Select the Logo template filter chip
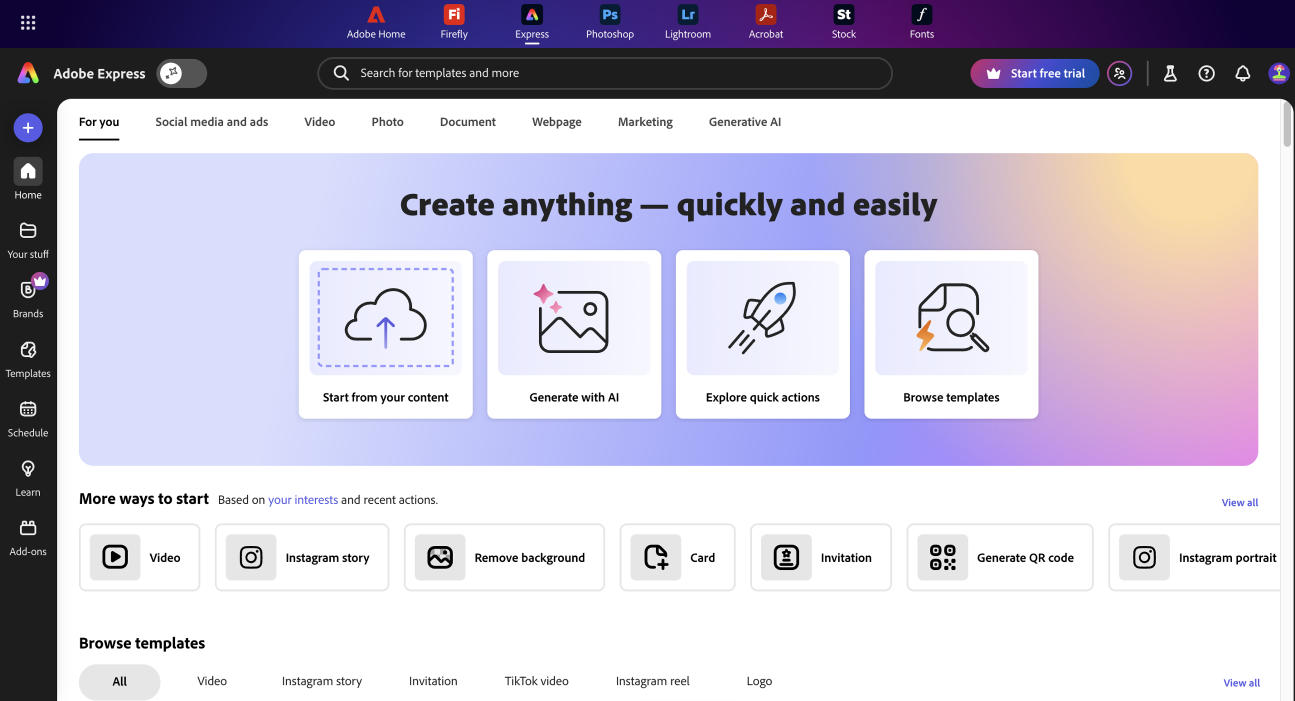Screen dimensions: 1295x701 pyautogui.click(x=759, y=681)
